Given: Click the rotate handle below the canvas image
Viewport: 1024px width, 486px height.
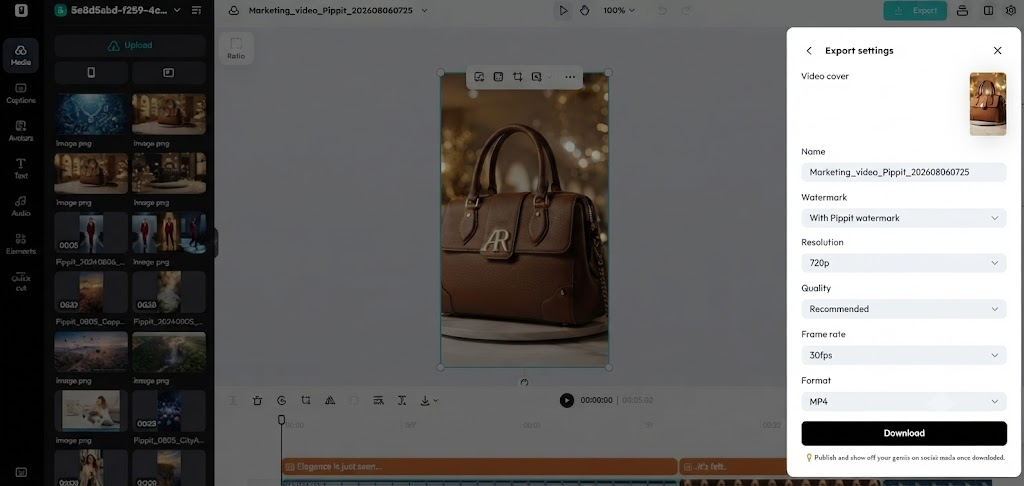Looking at the screenshot, I should coord(524,383).
